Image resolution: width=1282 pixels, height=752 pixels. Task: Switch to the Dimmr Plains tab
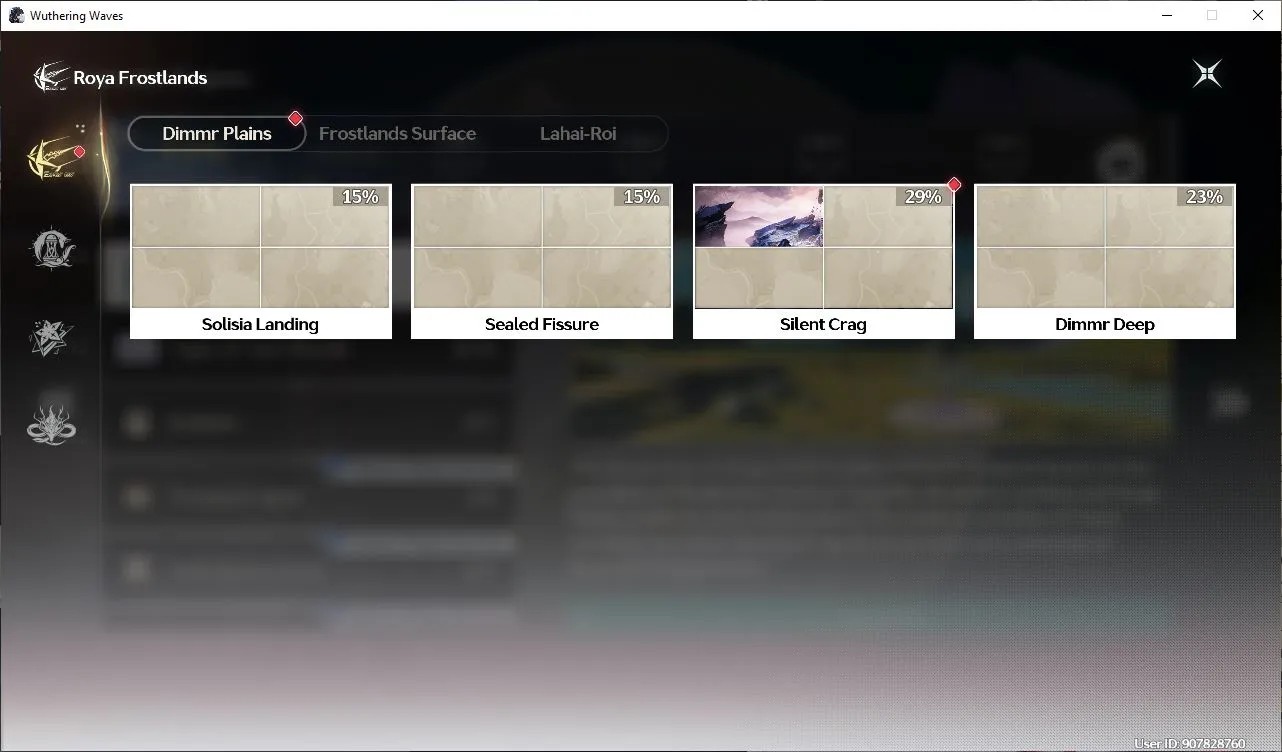[x=217, y=133]
